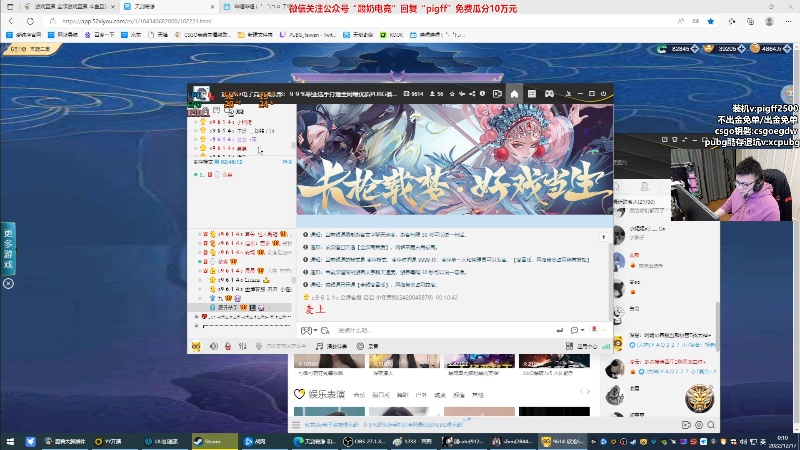This screenshot has height=450, width=800.
Task: Open channel info icon in YY header
Action: tap(482, 94)
